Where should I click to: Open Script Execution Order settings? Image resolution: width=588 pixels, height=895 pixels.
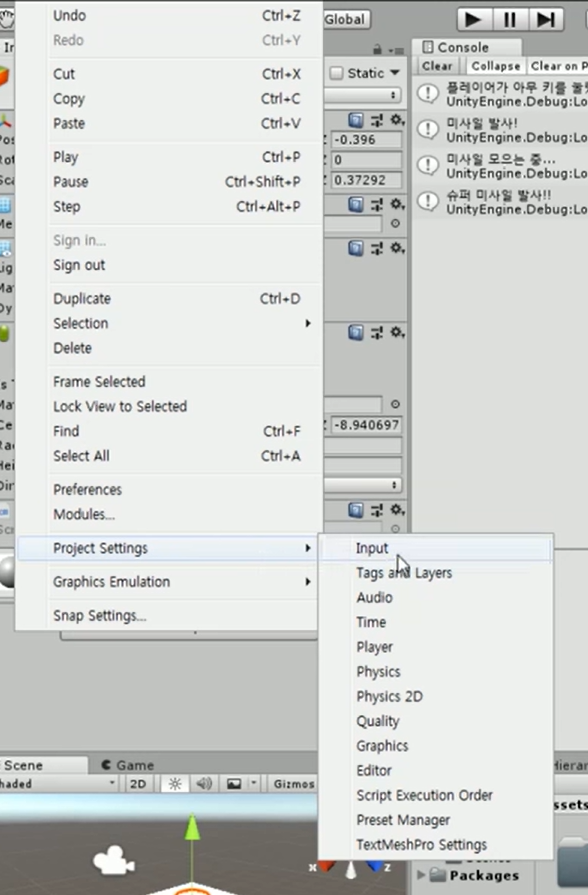pyautogui.click(x=436, y=795)
